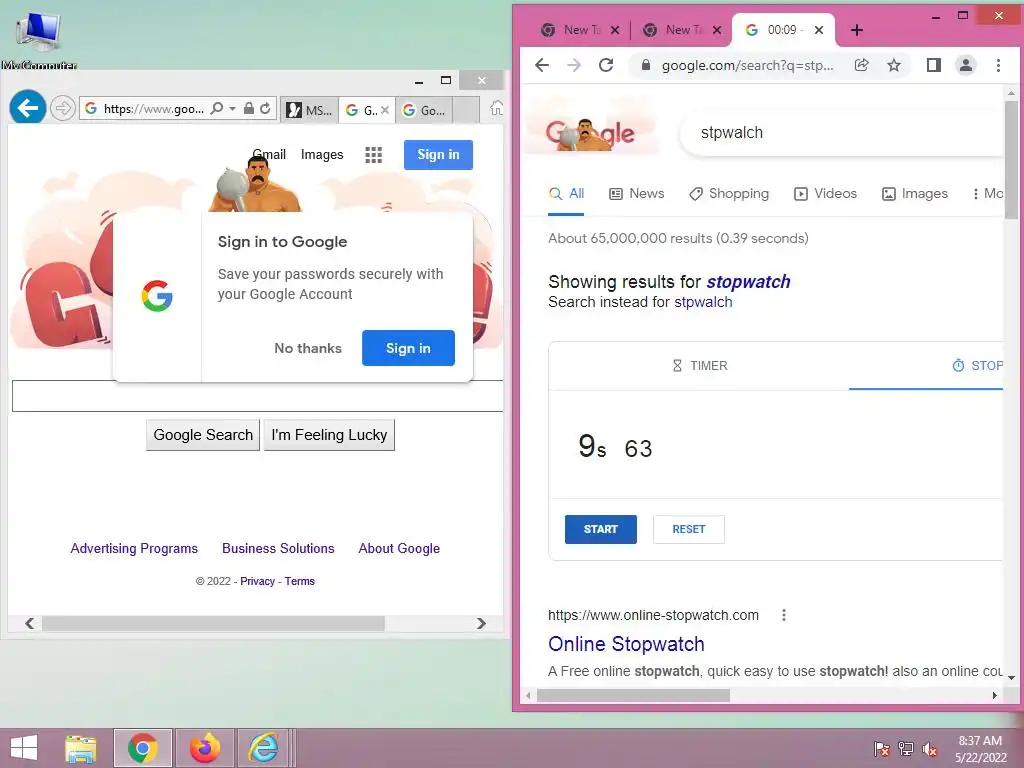
Task: Refresh the Internet Explorer page
Action: [x=265, y=108]
